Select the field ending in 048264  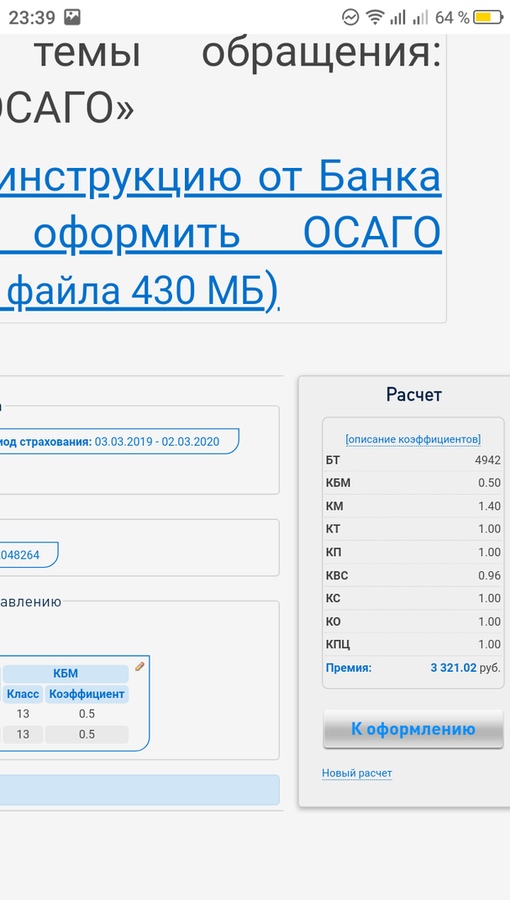[x=29, y=554]
